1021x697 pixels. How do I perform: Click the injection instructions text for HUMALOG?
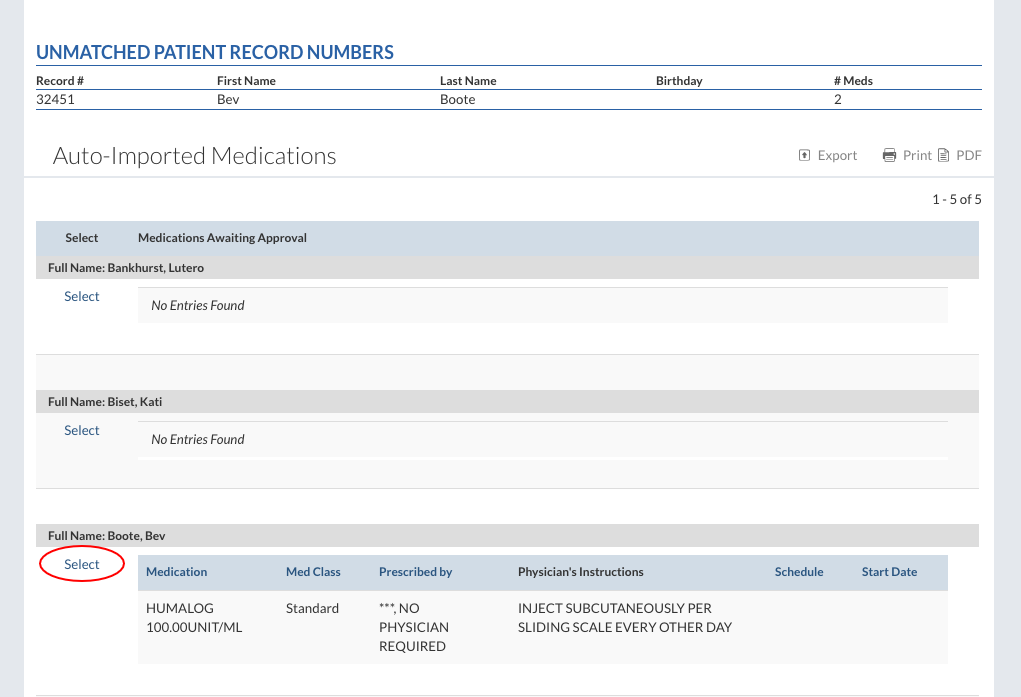[624, 617]
